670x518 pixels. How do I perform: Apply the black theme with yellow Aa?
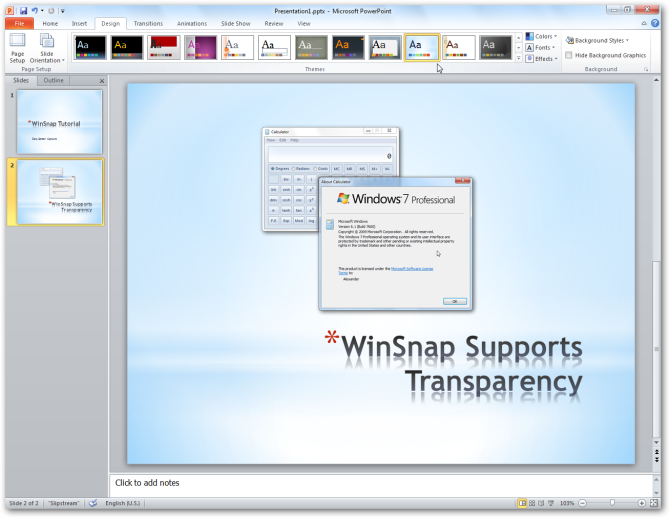point(127,47)
